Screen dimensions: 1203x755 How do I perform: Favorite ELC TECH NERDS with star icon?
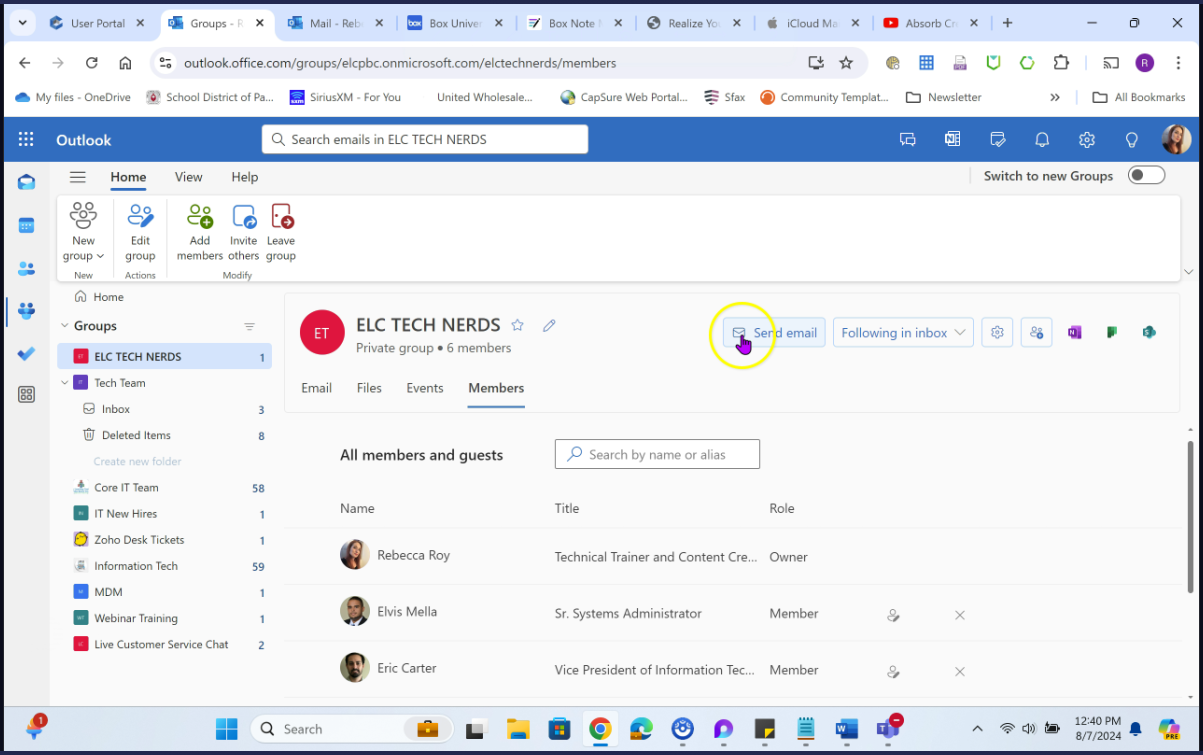[518, 325]
